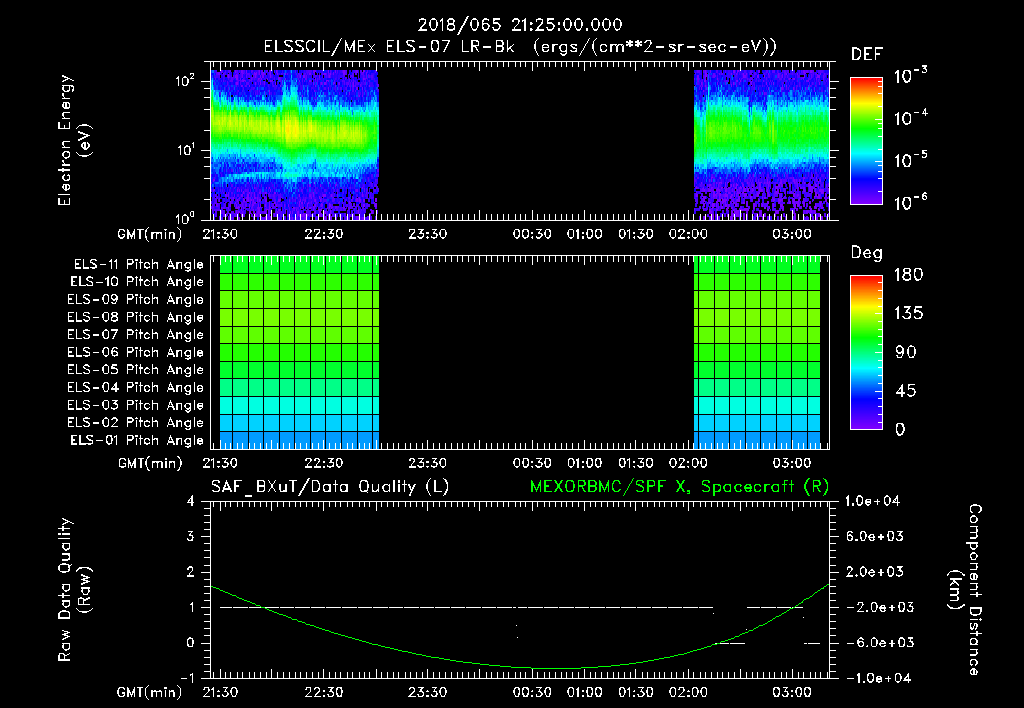Click the "3" tick on Raw Data Quality axis

point(191,536)
